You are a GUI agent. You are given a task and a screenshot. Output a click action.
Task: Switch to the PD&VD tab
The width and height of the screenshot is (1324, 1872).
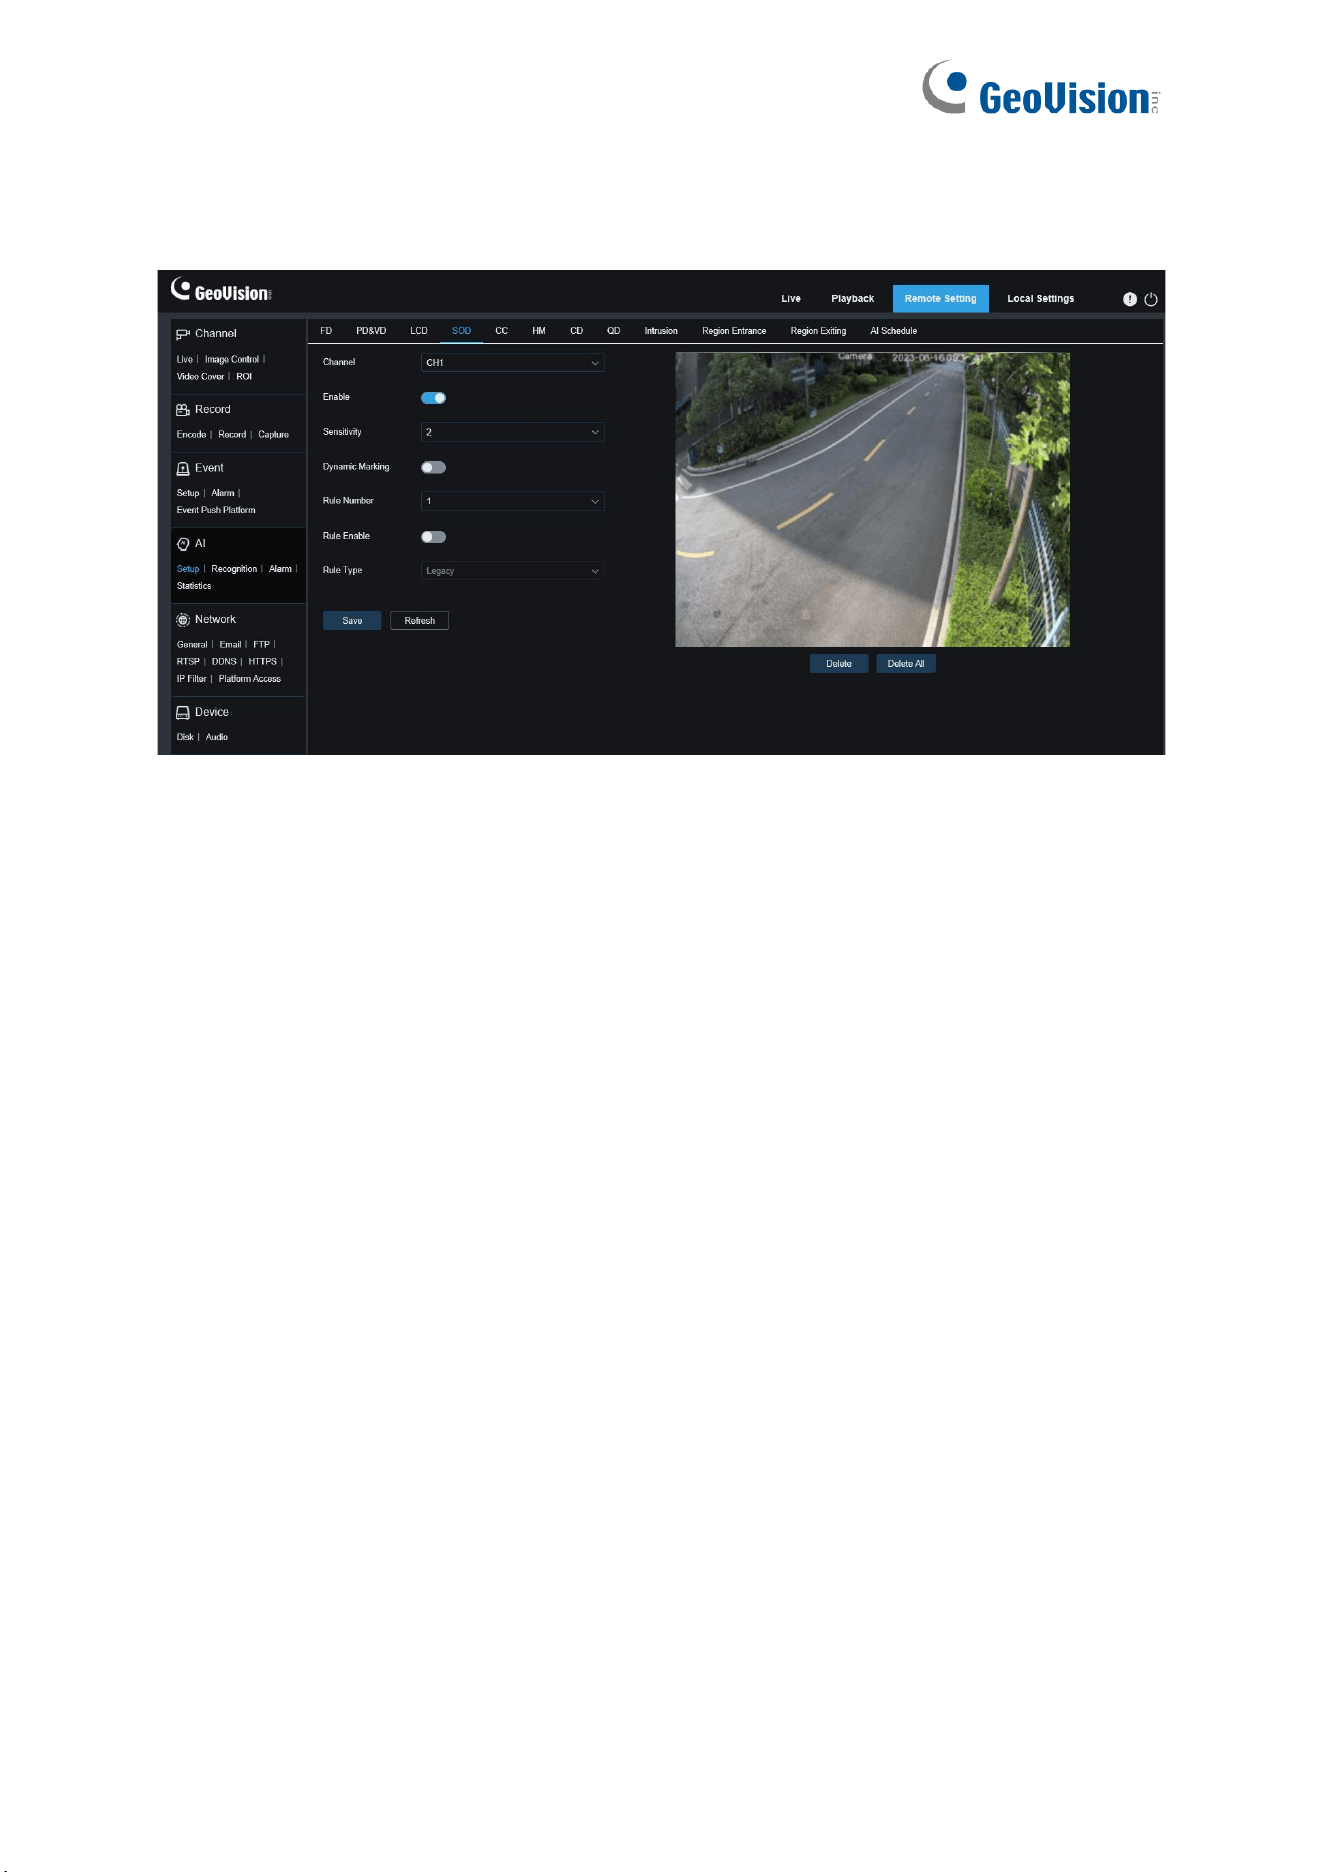371,331
